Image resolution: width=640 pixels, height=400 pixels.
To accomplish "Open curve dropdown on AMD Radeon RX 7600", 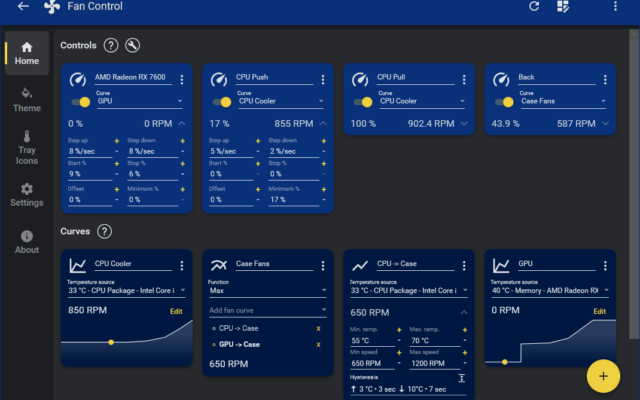I will (x=139, y=101).
